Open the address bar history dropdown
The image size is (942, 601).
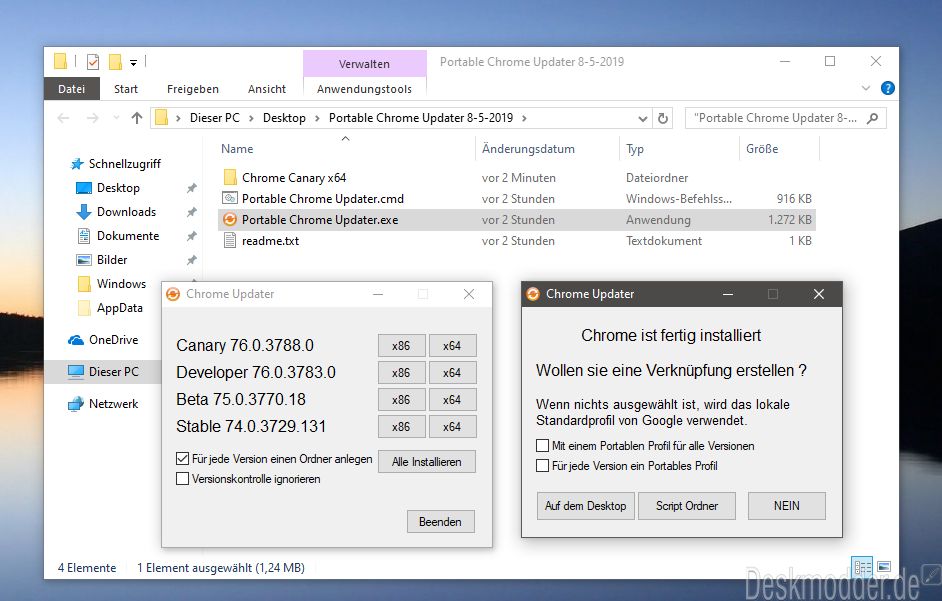642,118
